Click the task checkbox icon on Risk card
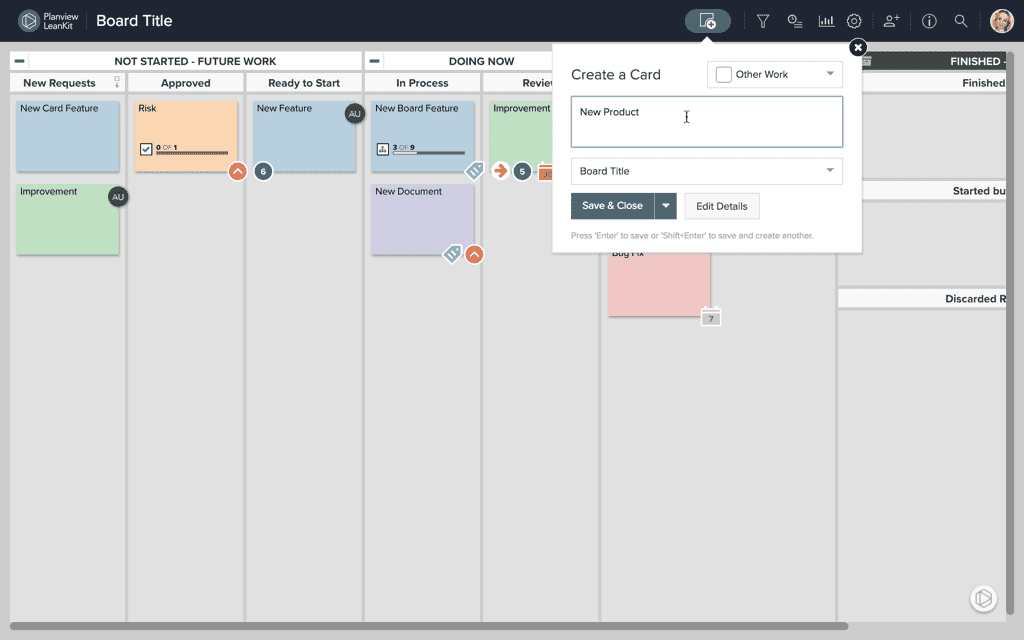This screenshot has width=1024, height=640. click(146, 149)
